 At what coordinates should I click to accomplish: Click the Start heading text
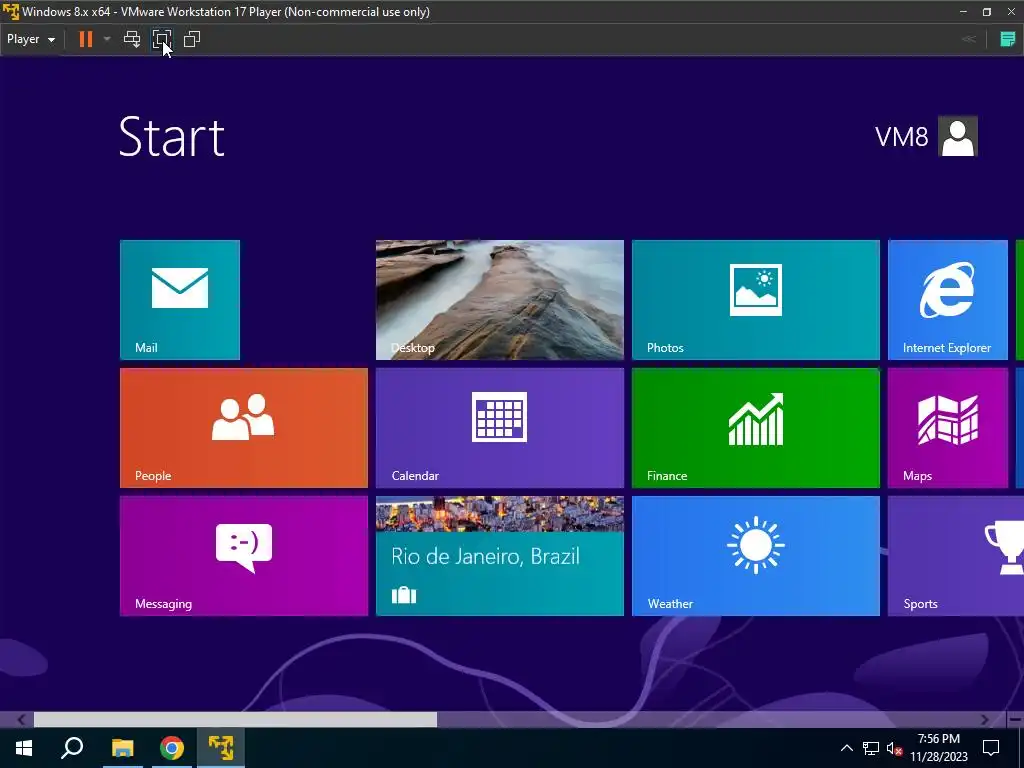pyautogui.click(x=172, y=136)
